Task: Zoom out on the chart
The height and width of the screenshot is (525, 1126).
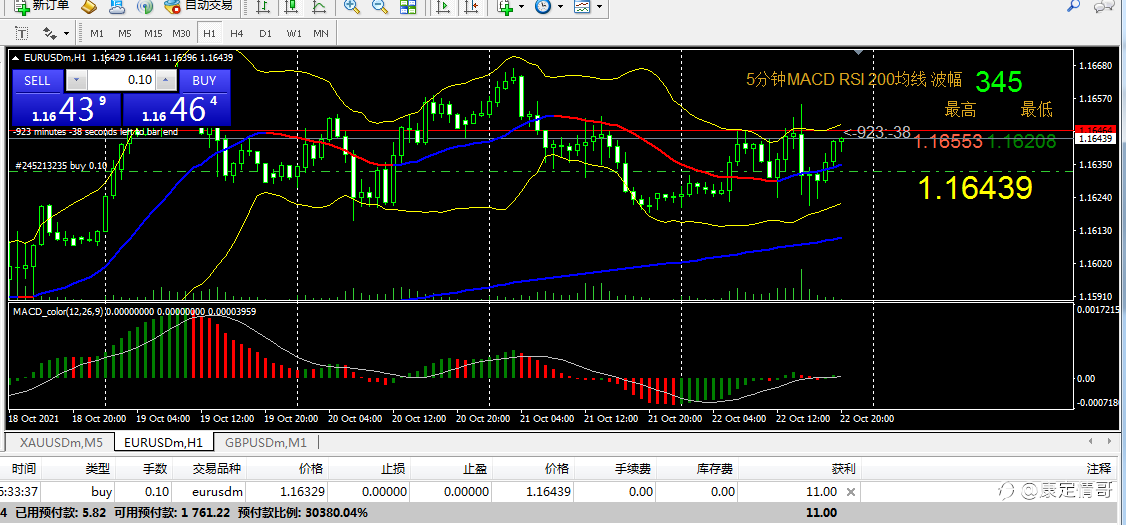Action: pyautogui.click(x=380, y=6)
